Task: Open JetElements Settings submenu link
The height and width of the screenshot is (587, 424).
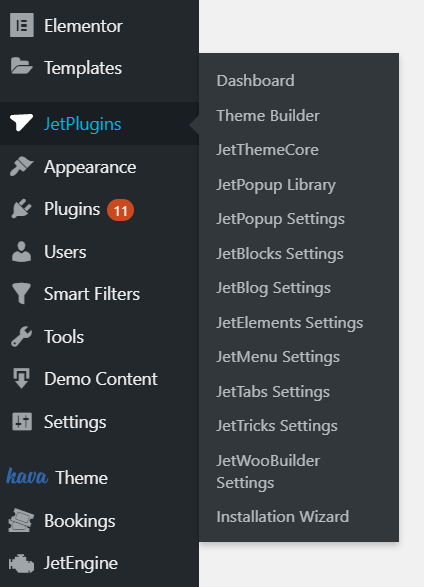Action: pos(290,323)
